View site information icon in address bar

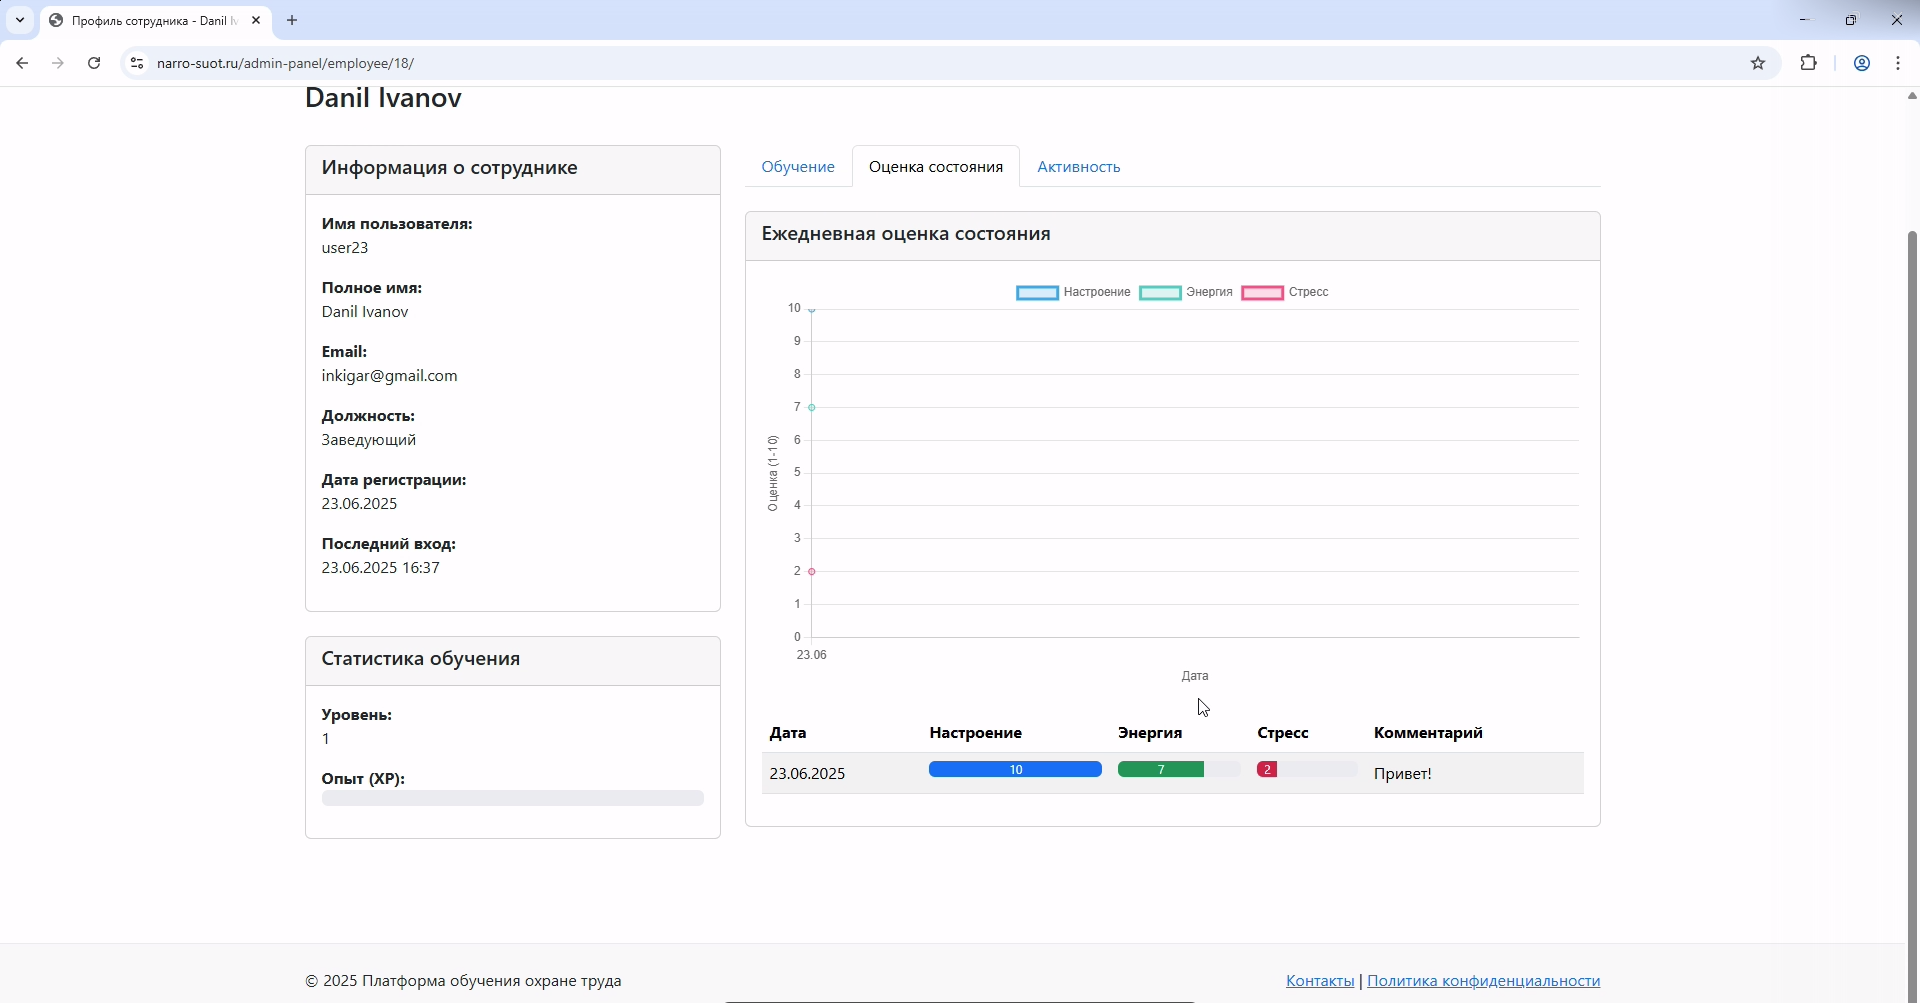click(137, 63)
